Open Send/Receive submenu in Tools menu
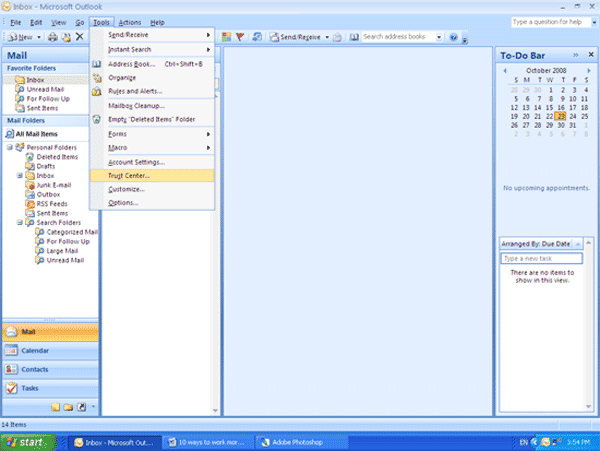 (152, 35)
